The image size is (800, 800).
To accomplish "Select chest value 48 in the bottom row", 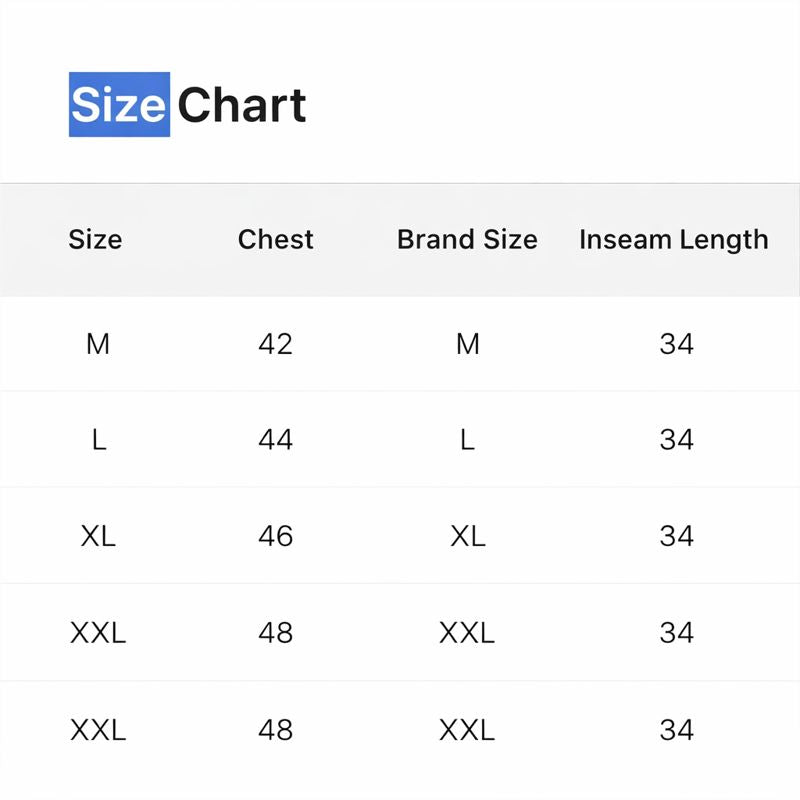I will tap(276, 730).
